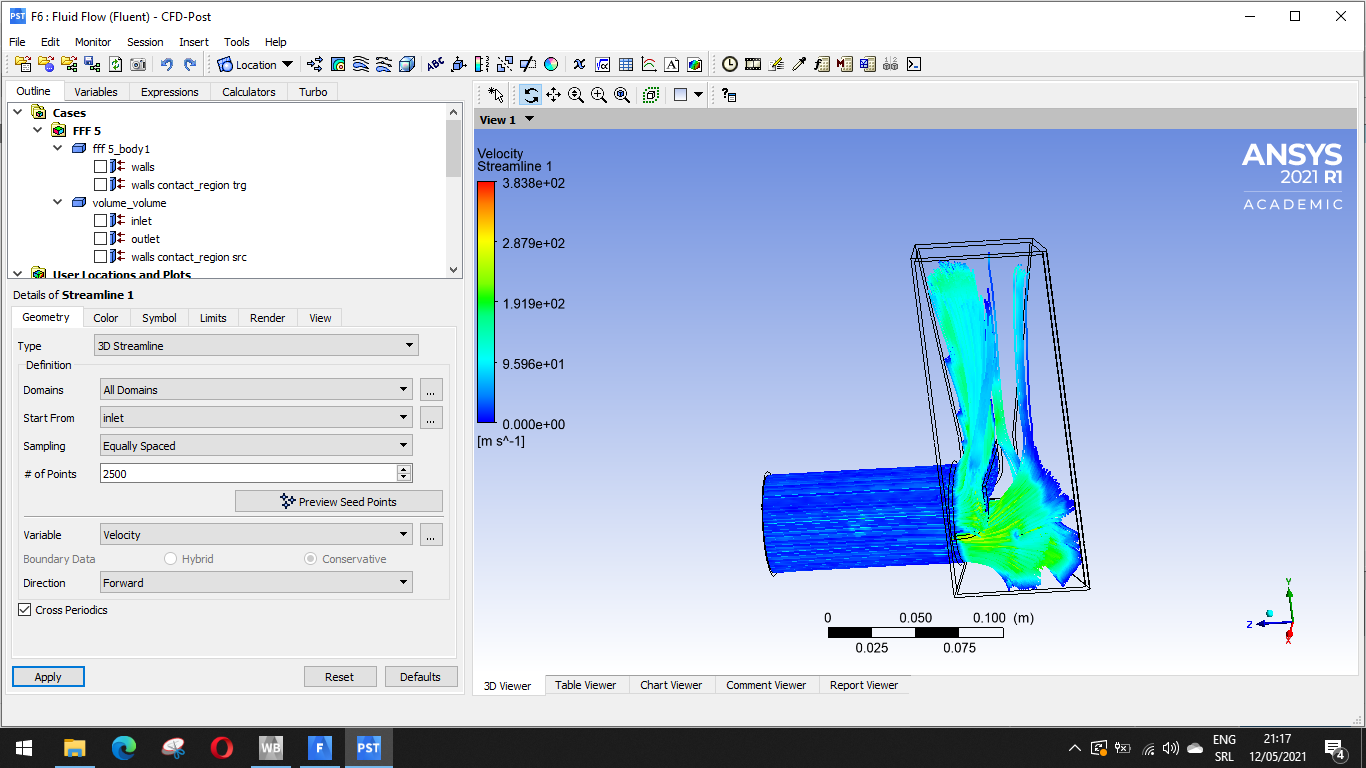1366x768 pixels.
Task: Check the outlet visibility checkbox
Action: point(100,239)
